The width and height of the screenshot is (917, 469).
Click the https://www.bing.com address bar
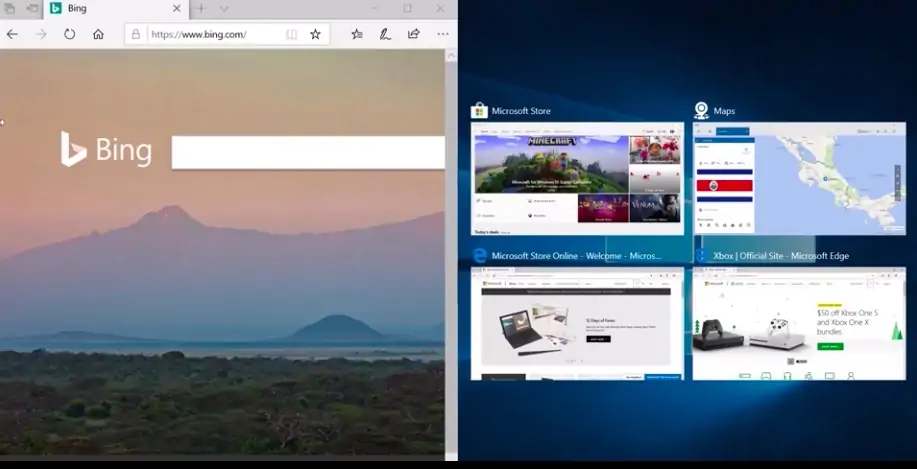point(215,35)
